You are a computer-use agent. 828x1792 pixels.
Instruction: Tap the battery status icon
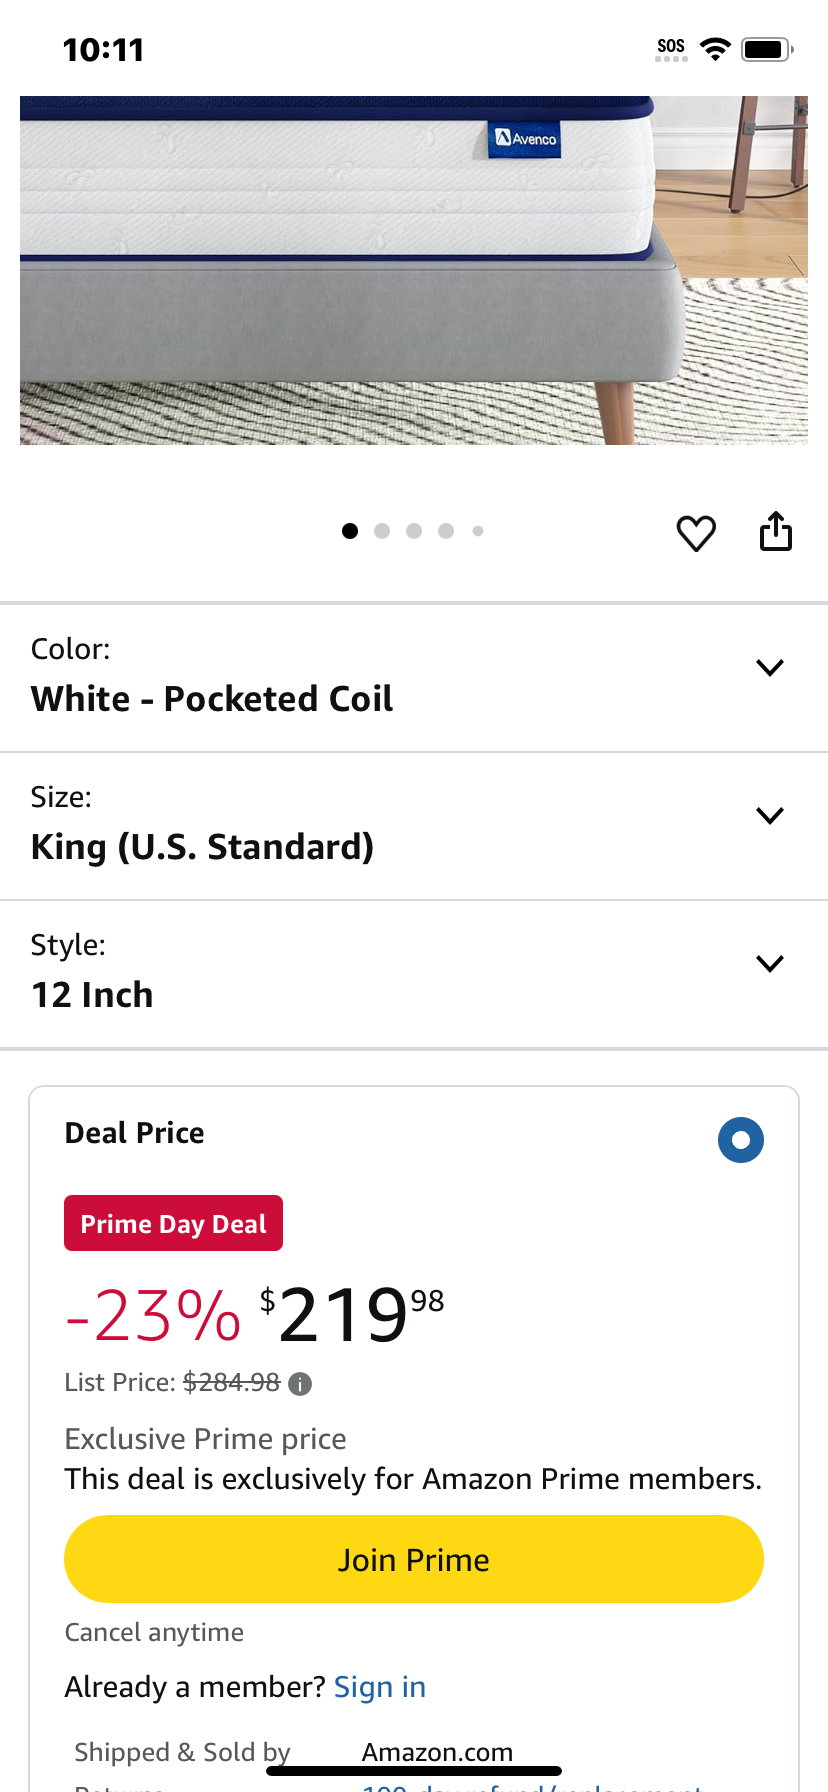click(767, 49)
